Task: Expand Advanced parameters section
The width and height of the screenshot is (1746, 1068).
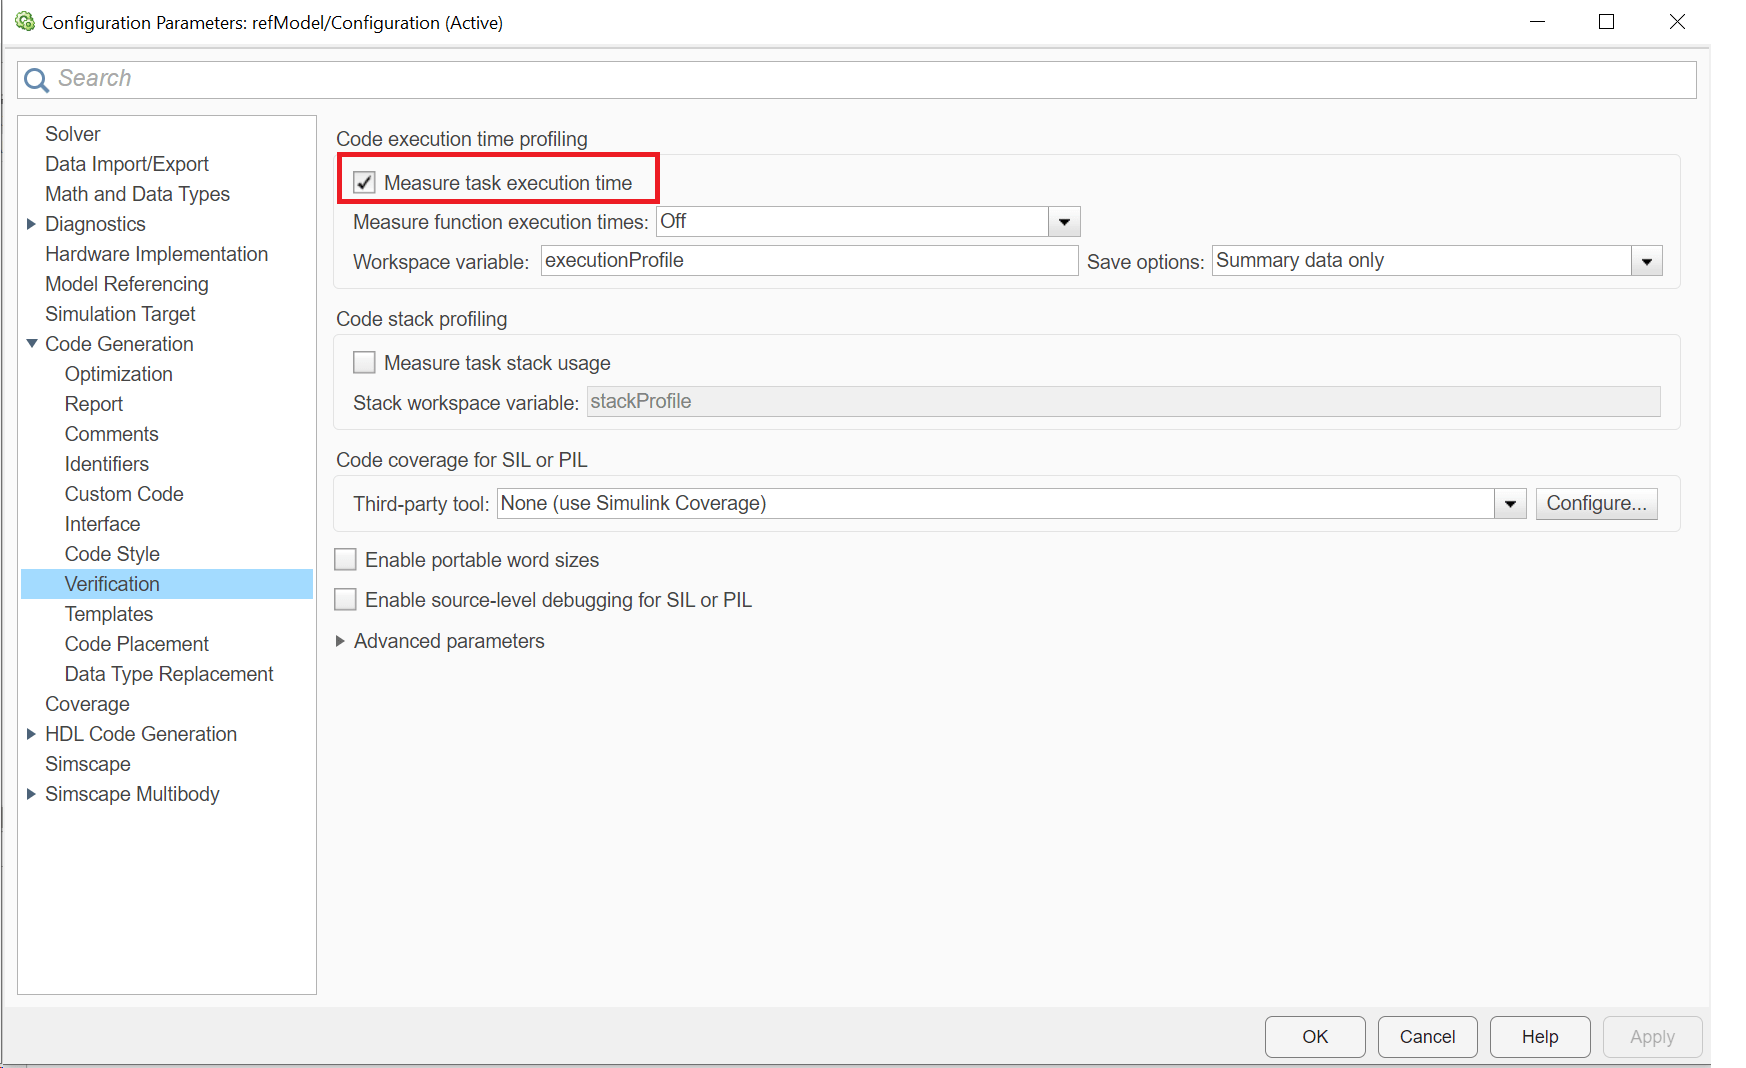Action: pos(341,641)
